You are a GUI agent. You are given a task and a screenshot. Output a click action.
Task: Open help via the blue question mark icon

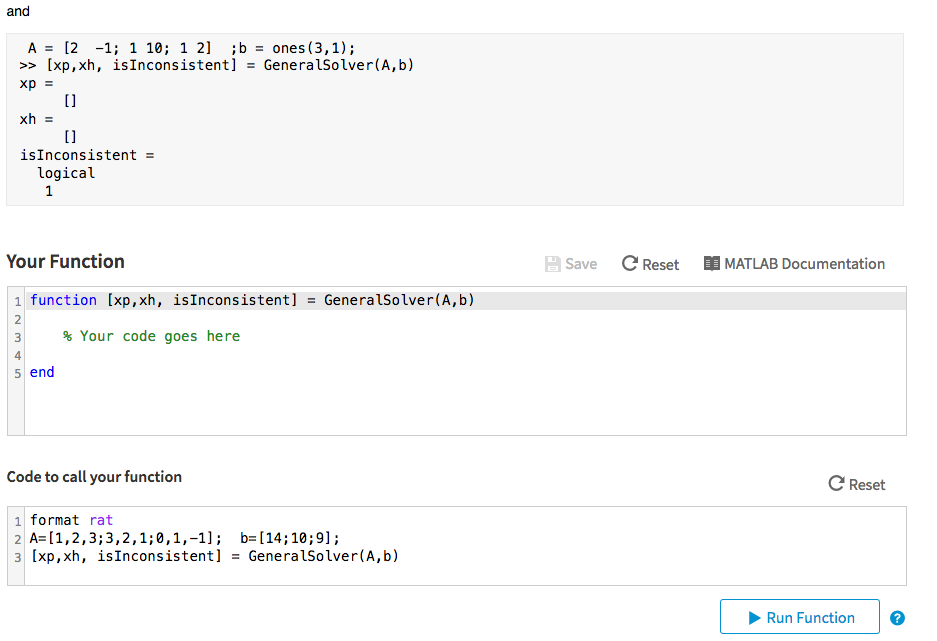point(897,618)
